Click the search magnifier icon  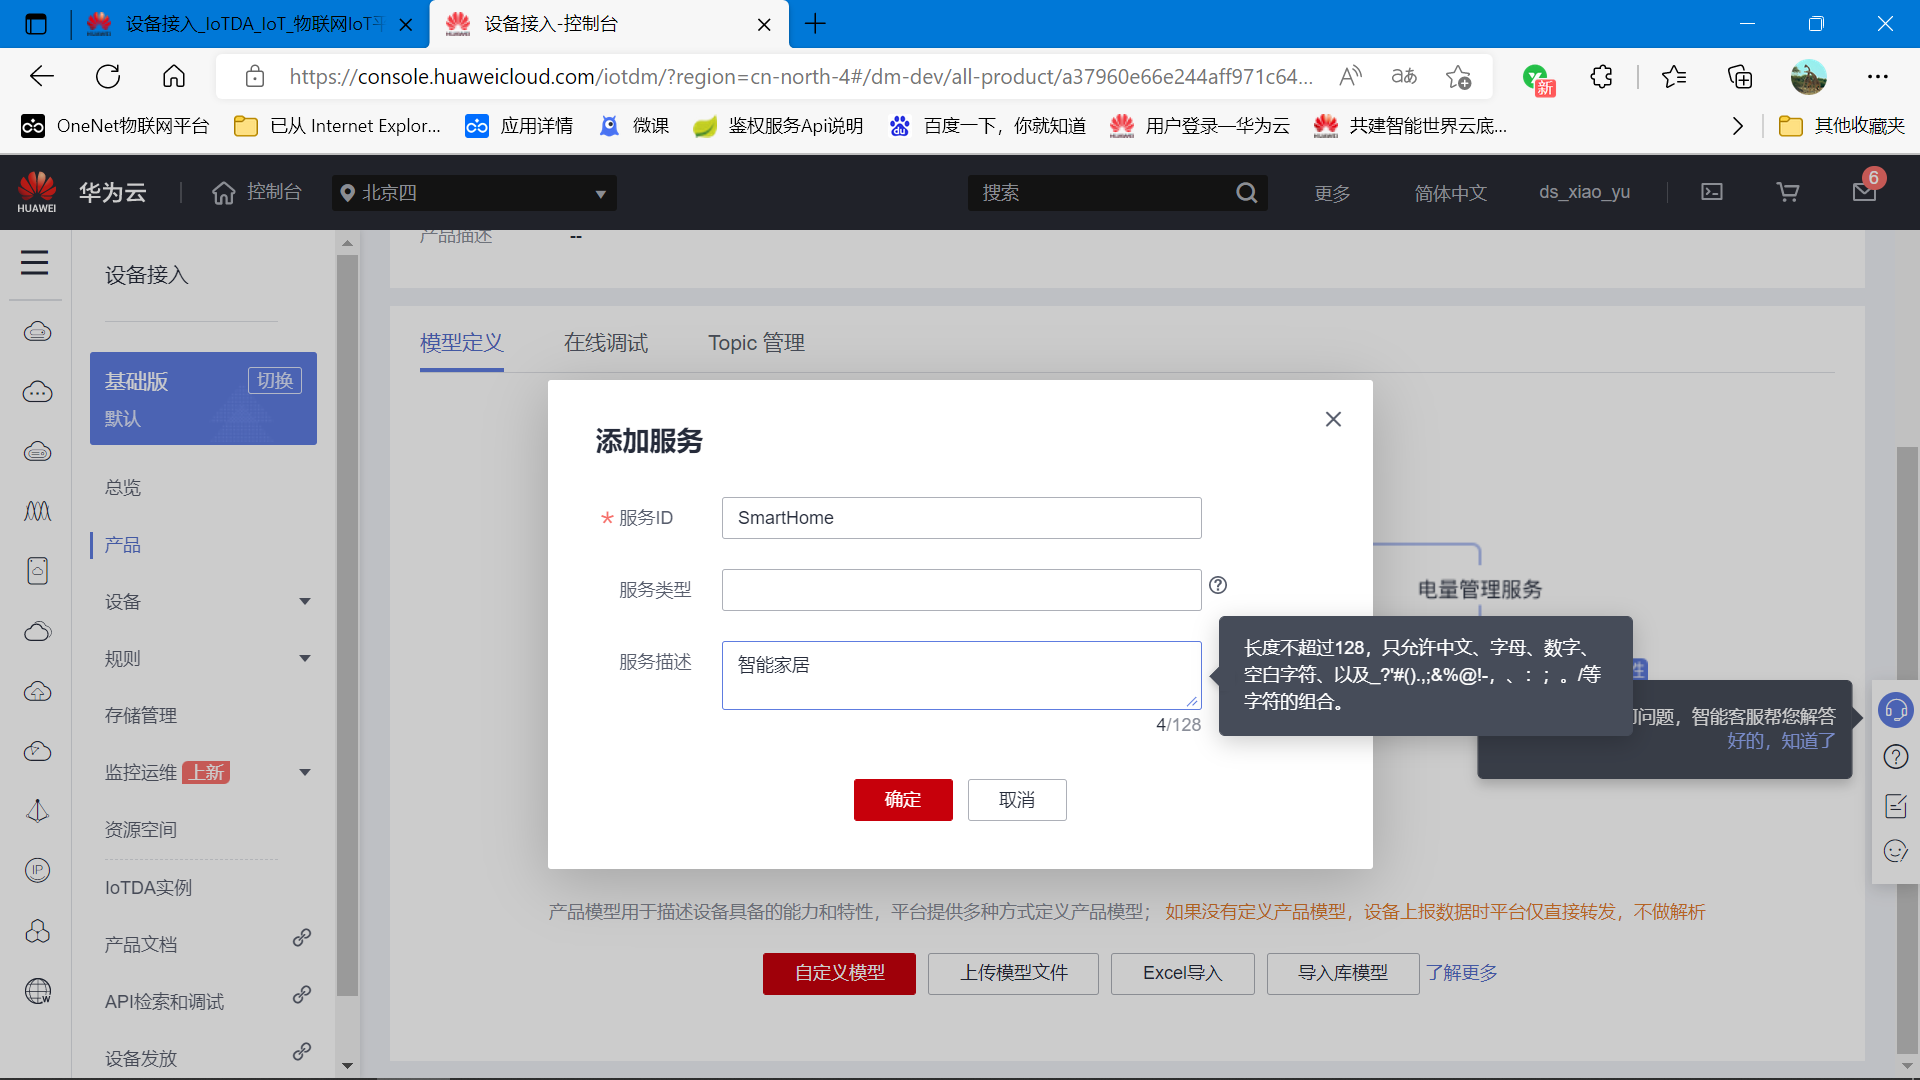tap(1246, 193)
